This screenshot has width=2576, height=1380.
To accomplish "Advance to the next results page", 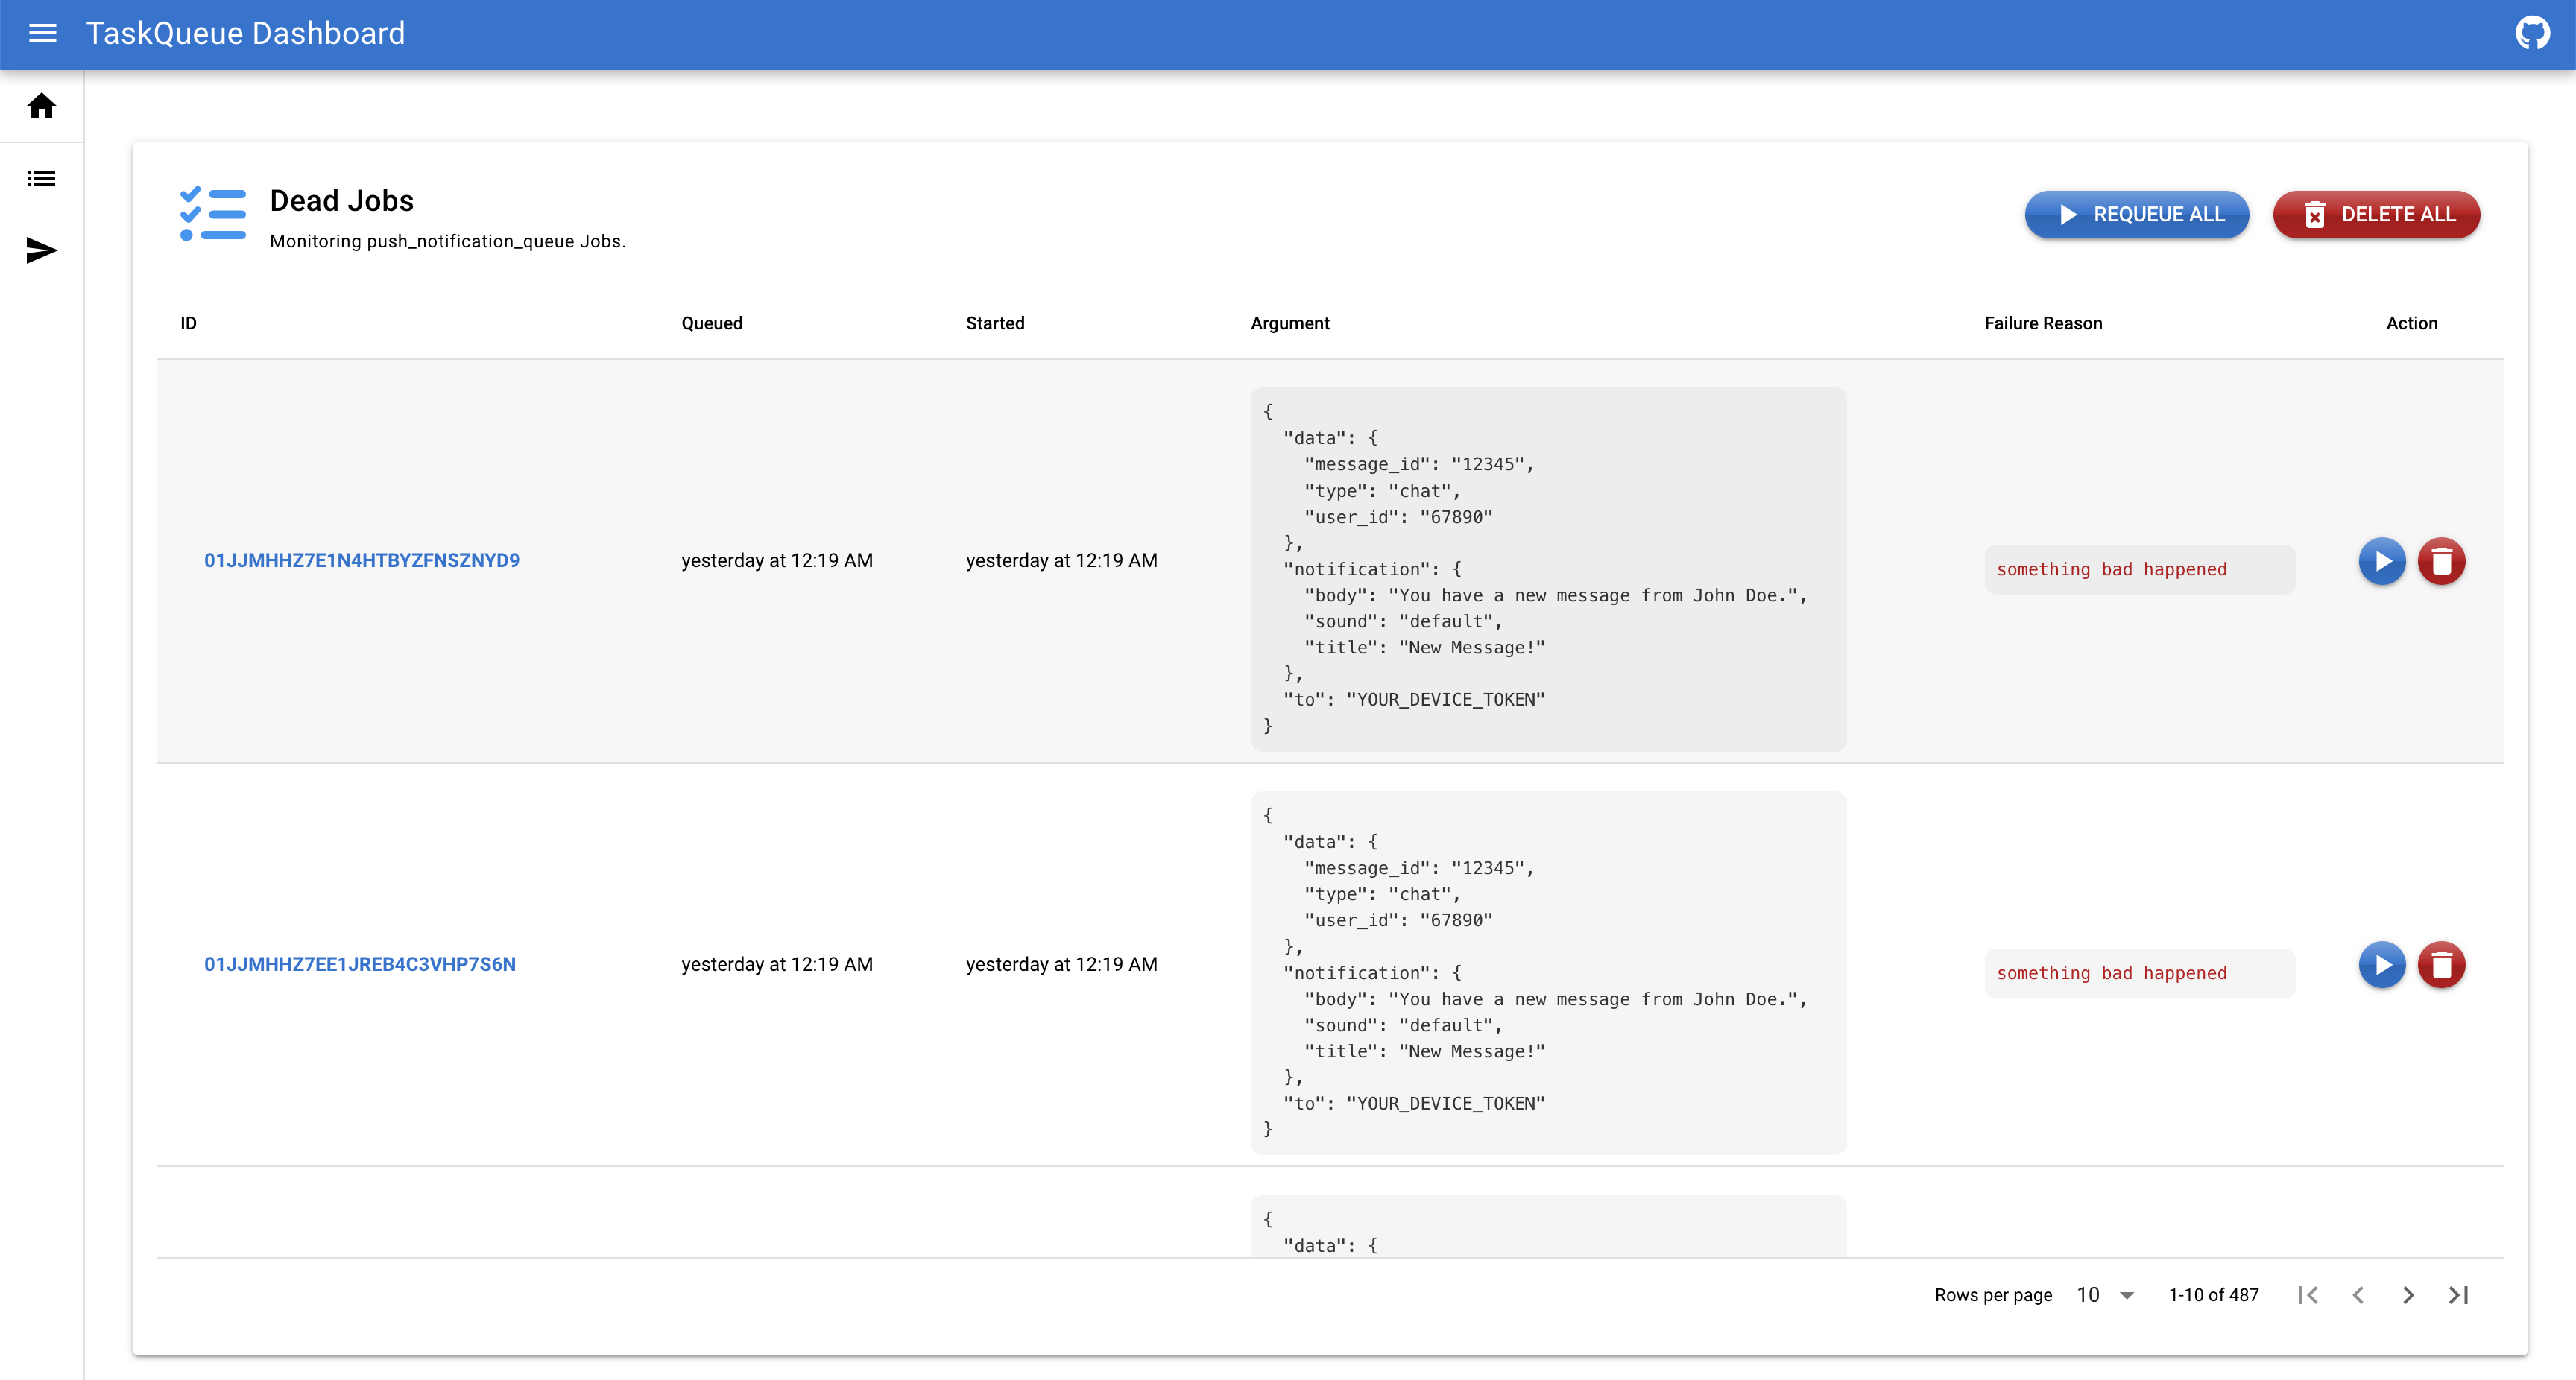I will [x=2408, y=1294].
